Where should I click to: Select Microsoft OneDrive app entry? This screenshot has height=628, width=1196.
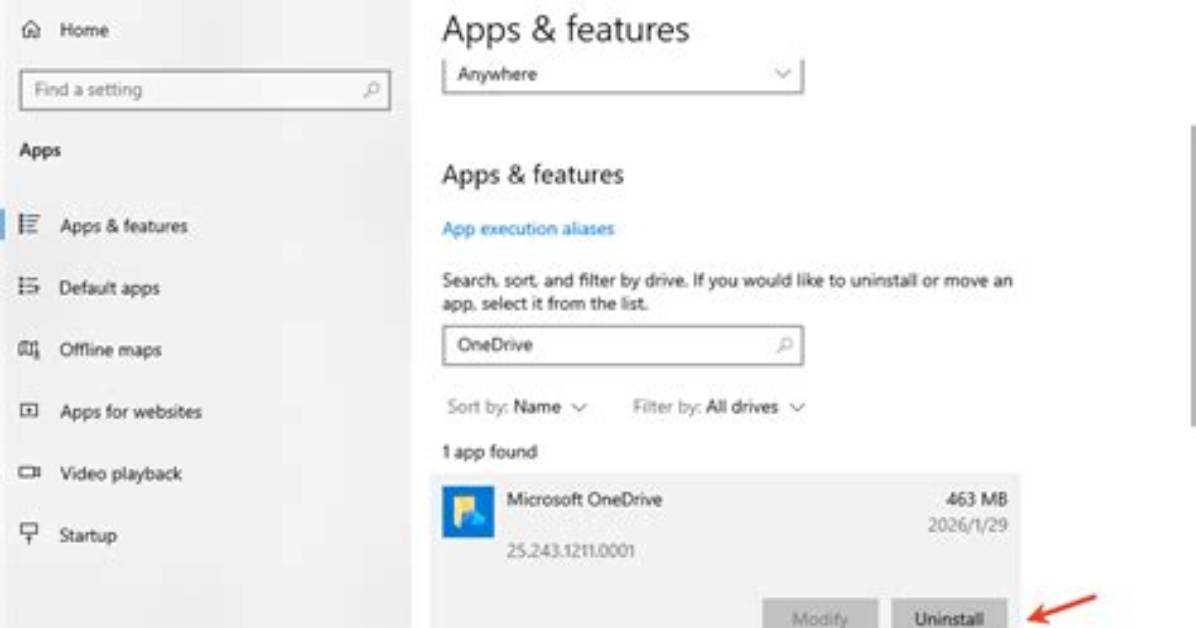pos(725,549)
